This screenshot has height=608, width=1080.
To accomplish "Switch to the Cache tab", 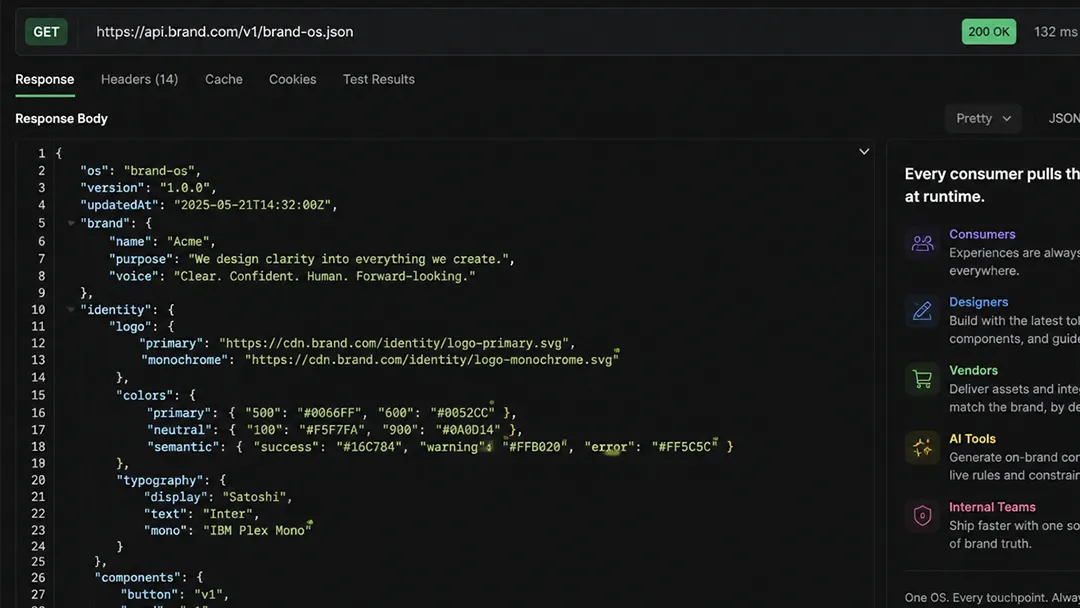I will click(224, 79).
